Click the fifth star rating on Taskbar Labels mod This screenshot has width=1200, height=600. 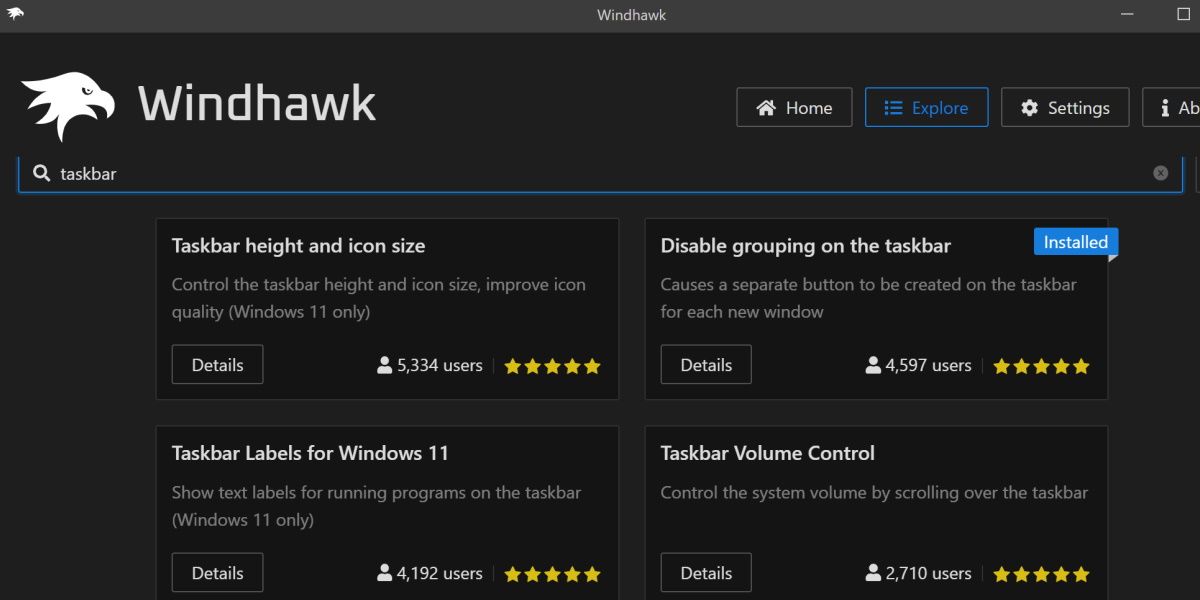point(592,573)
